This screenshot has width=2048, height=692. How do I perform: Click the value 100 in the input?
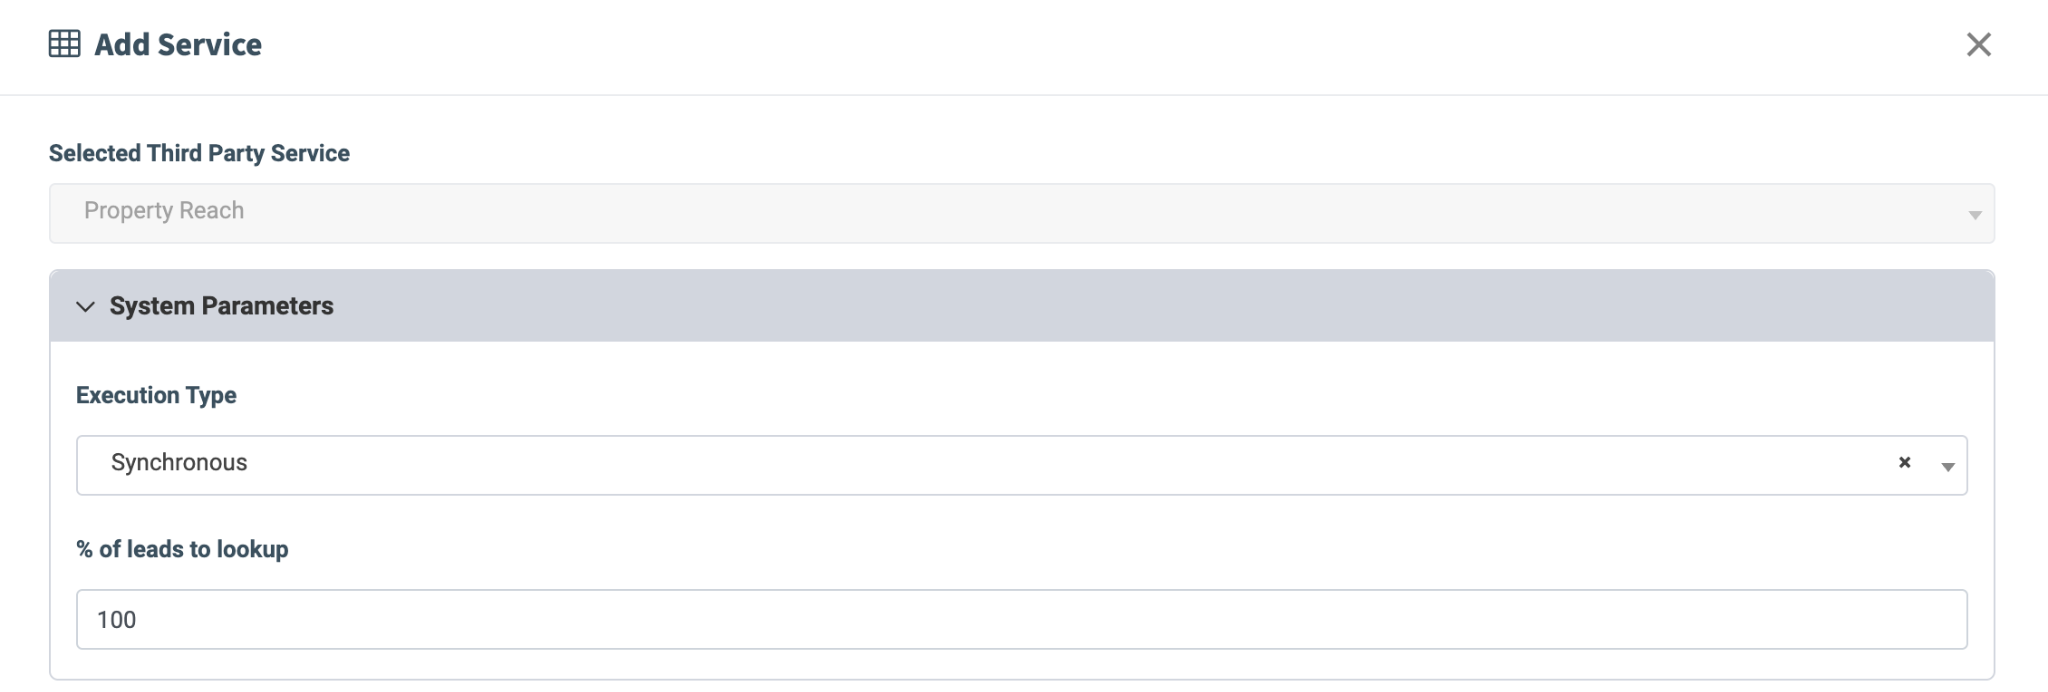click(x=116, y=620)
